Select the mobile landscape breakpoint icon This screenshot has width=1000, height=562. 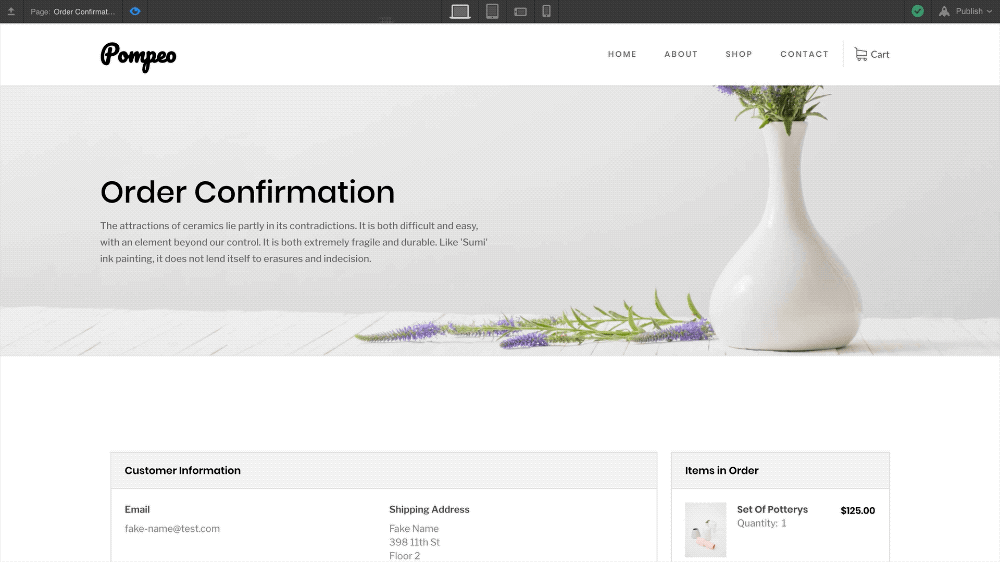coord(520,11)
